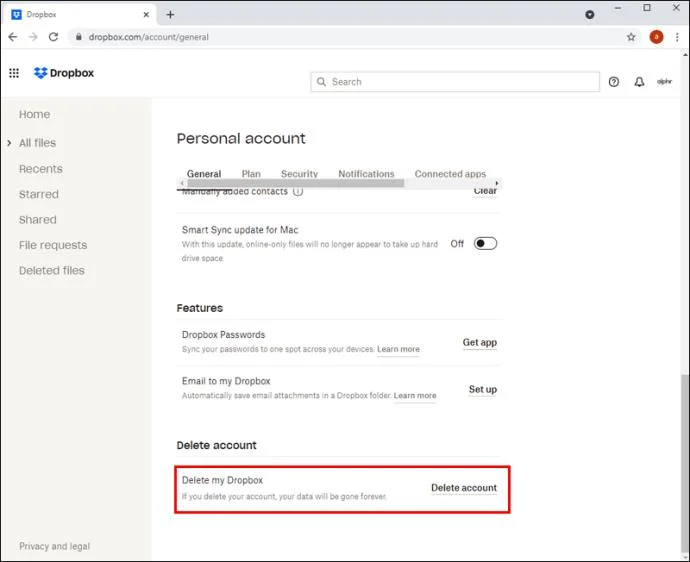
Task: Open Shared in the sidebar
Action: click(x=37, y=220)
